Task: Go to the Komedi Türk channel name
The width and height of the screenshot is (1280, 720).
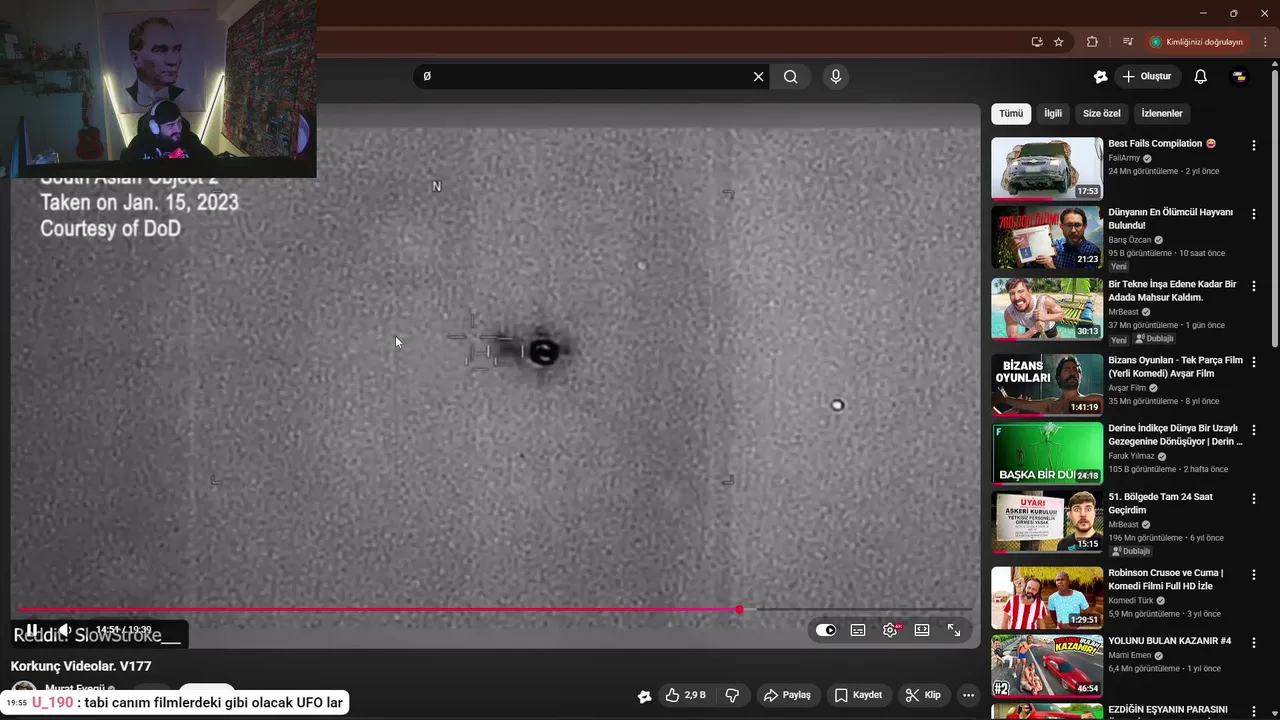Action: [x=1131, y=601]
